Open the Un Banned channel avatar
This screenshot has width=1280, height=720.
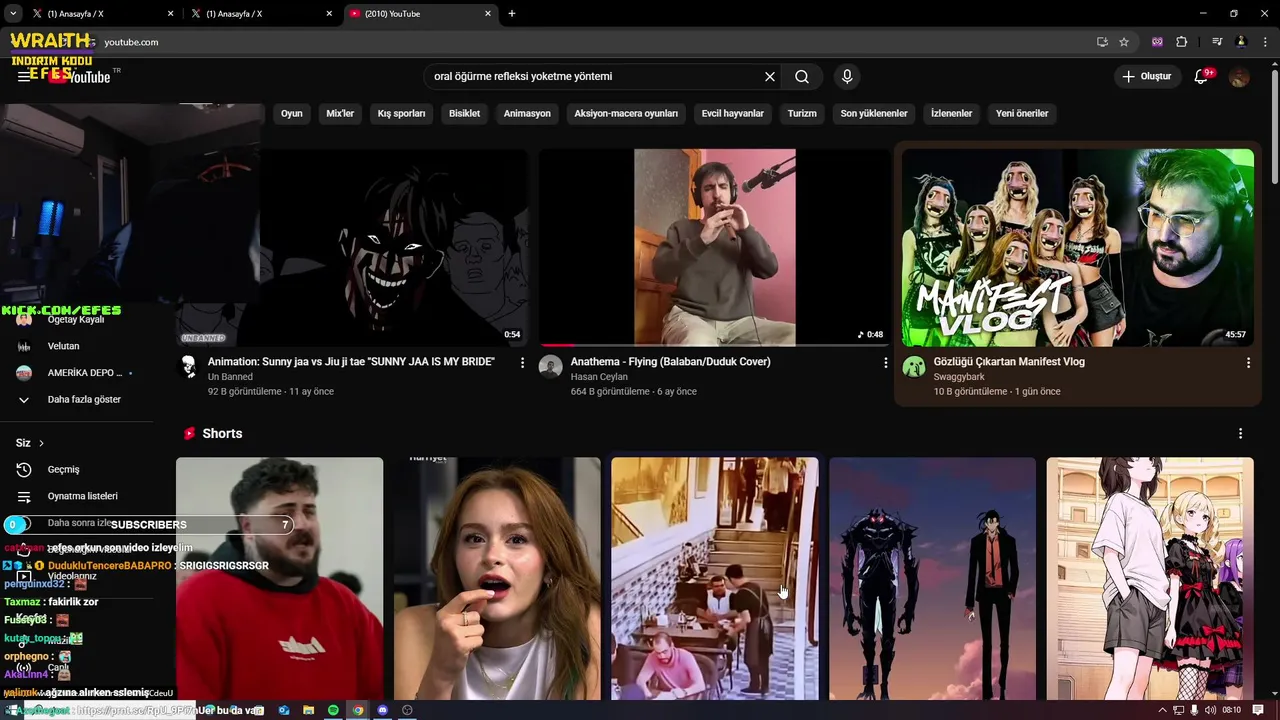[188, 366]
